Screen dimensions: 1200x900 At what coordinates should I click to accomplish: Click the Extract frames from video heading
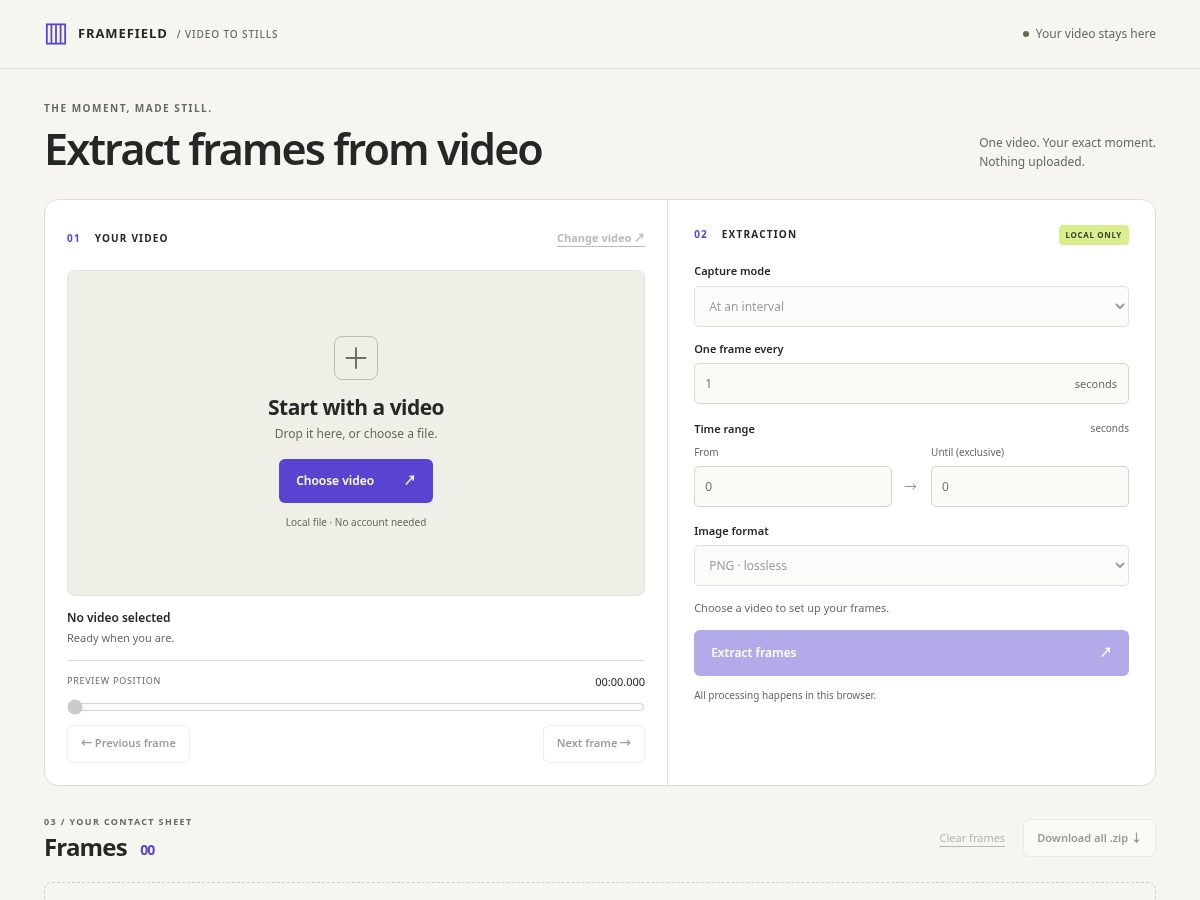pyautogui.click(x=293, y=150)
